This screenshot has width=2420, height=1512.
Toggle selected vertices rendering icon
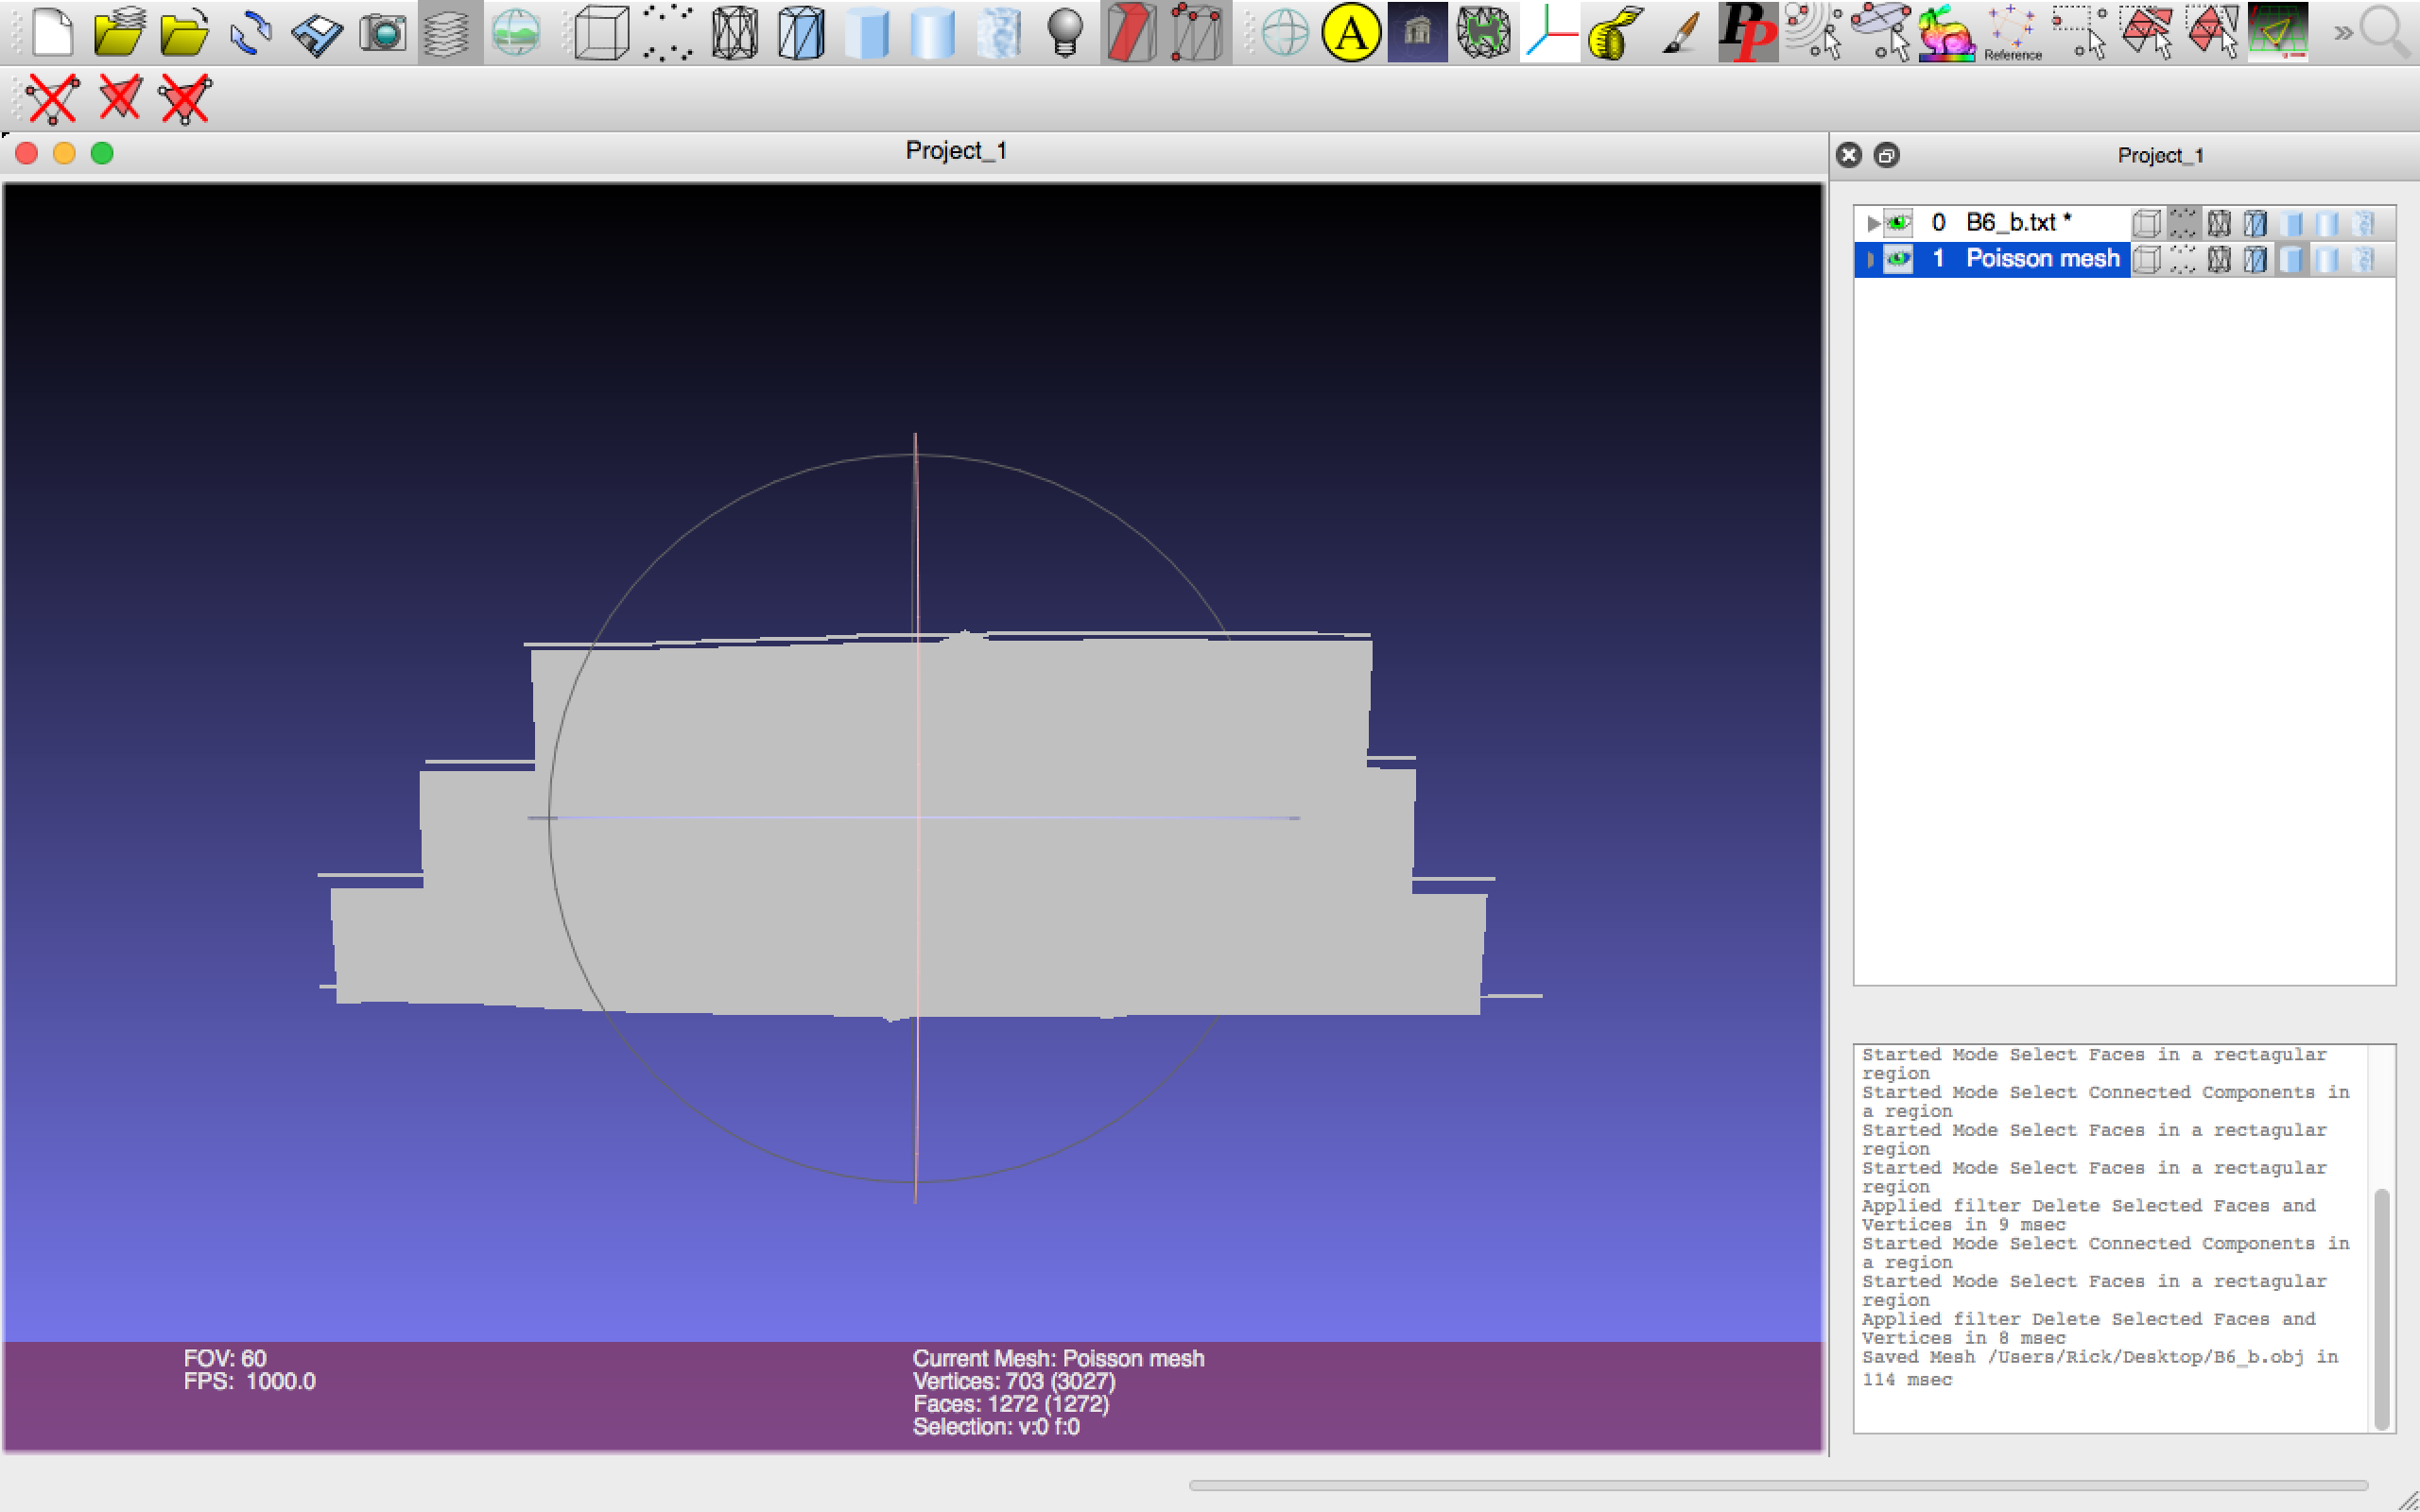coord(1197,32)
